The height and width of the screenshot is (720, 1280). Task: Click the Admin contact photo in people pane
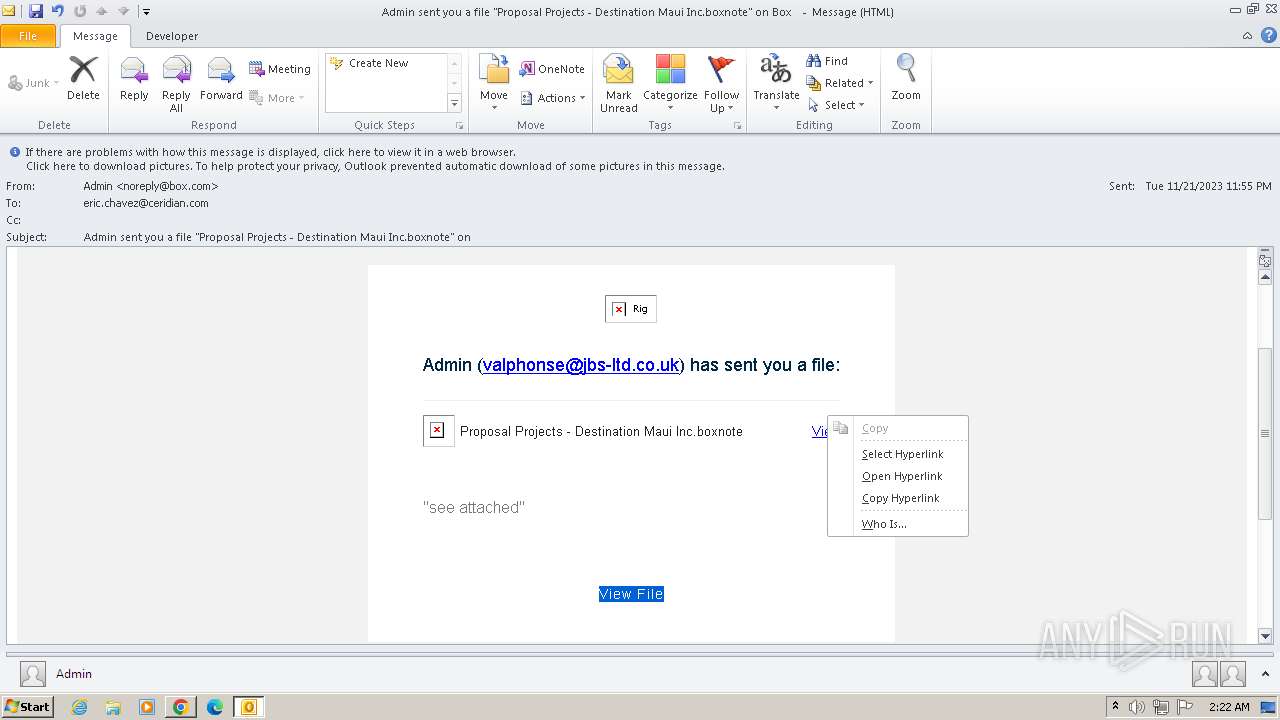[33, 674]
